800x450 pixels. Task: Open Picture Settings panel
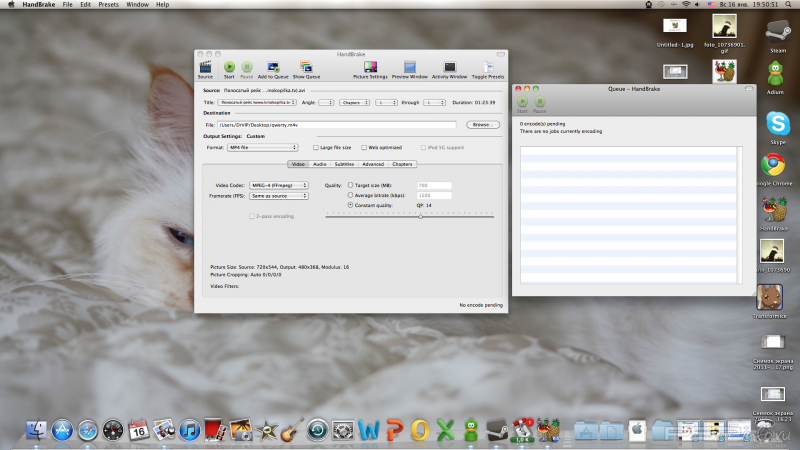pyautogui.click(x=370, y=67)
